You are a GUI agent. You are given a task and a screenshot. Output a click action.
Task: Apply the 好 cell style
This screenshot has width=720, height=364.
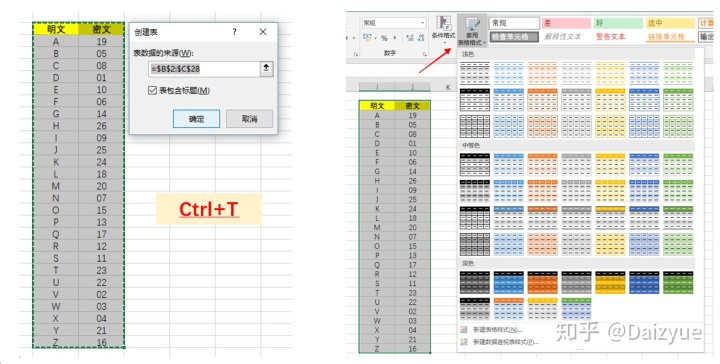(619, 23)
